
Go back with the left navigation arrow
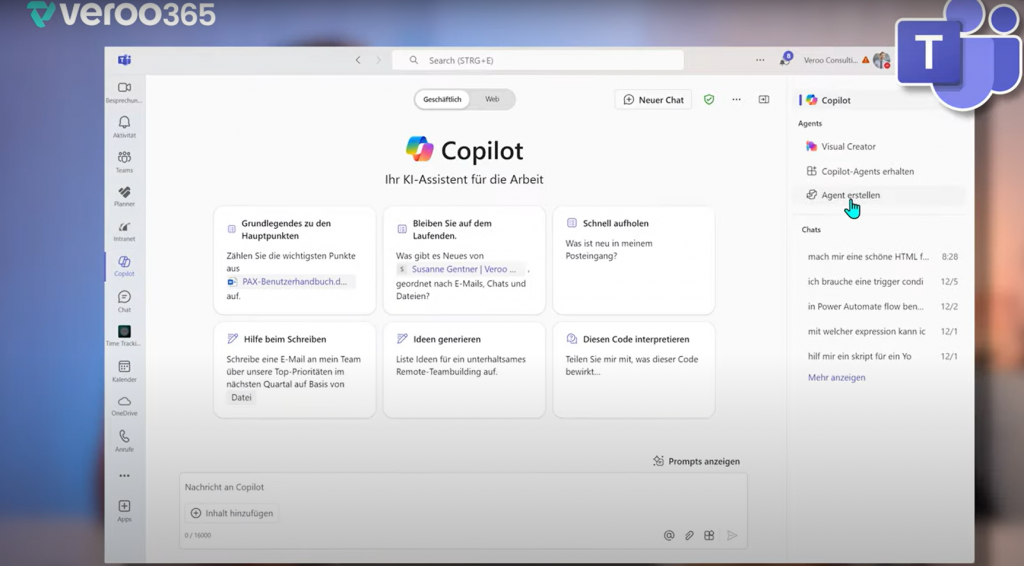[x=358, y=60]
